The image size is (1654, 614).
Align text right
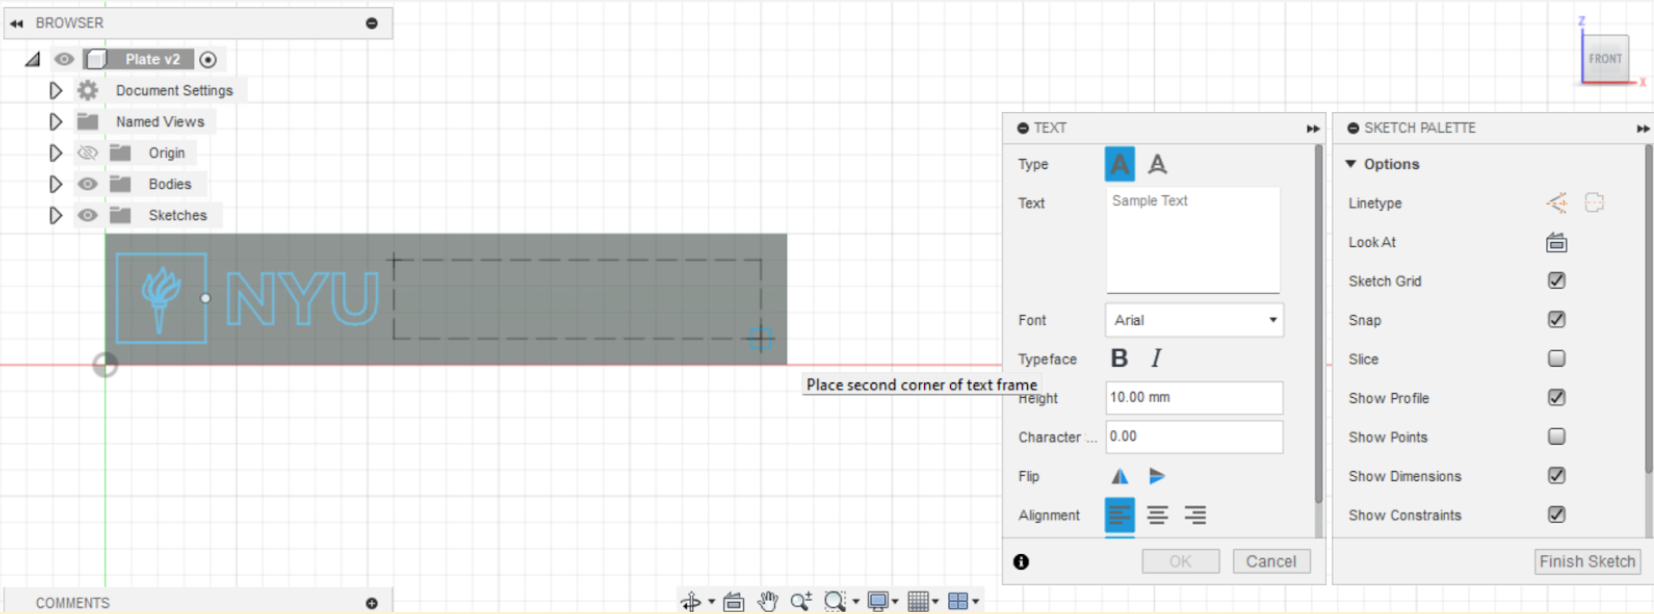pos(1195,515)
